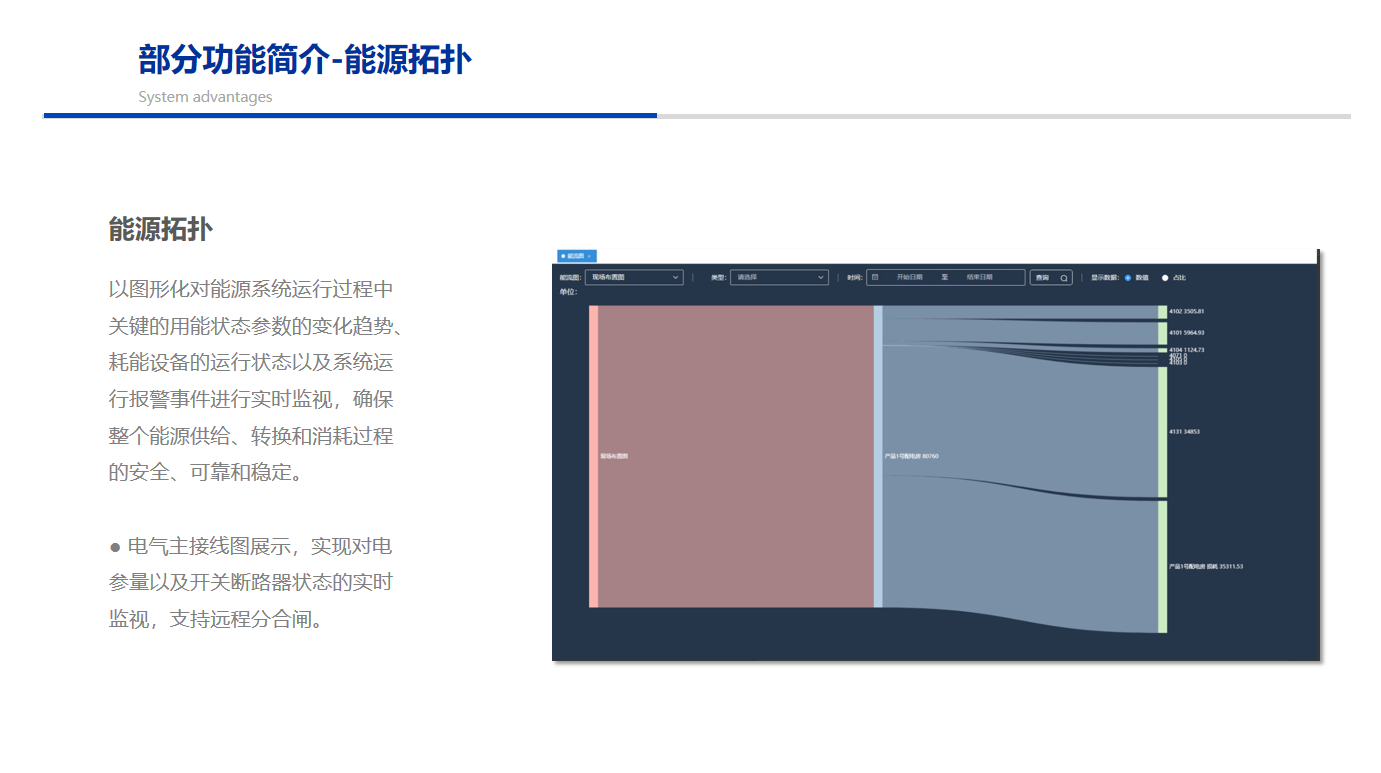Image resolution: width=1381 pixels, height=773 pixels.
Task: Click the calendar icon in the date range field
Action: click(x=875, y=277)
